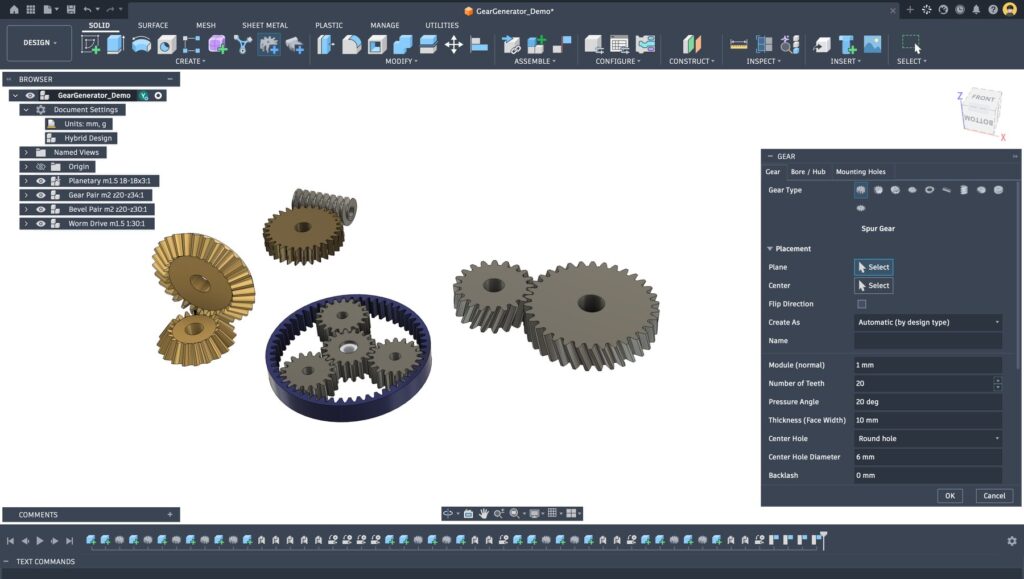Open timeline settings gear icon
1024x579 pixels.
coord(1012,541)
